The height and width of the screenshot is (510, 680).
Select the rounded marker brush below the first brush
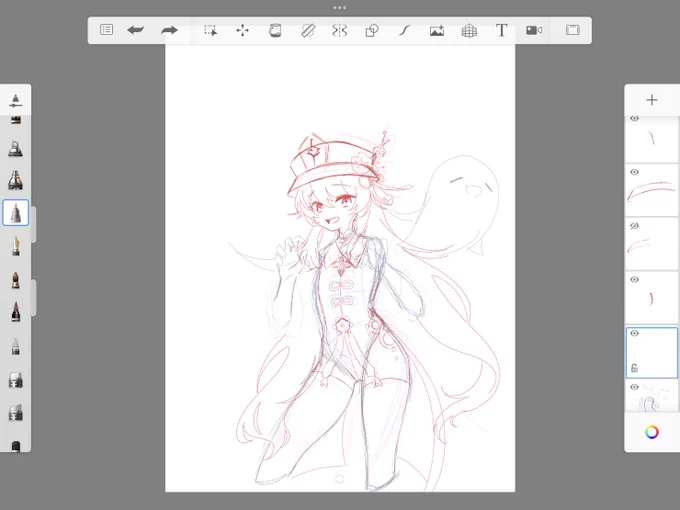[15, 148]
